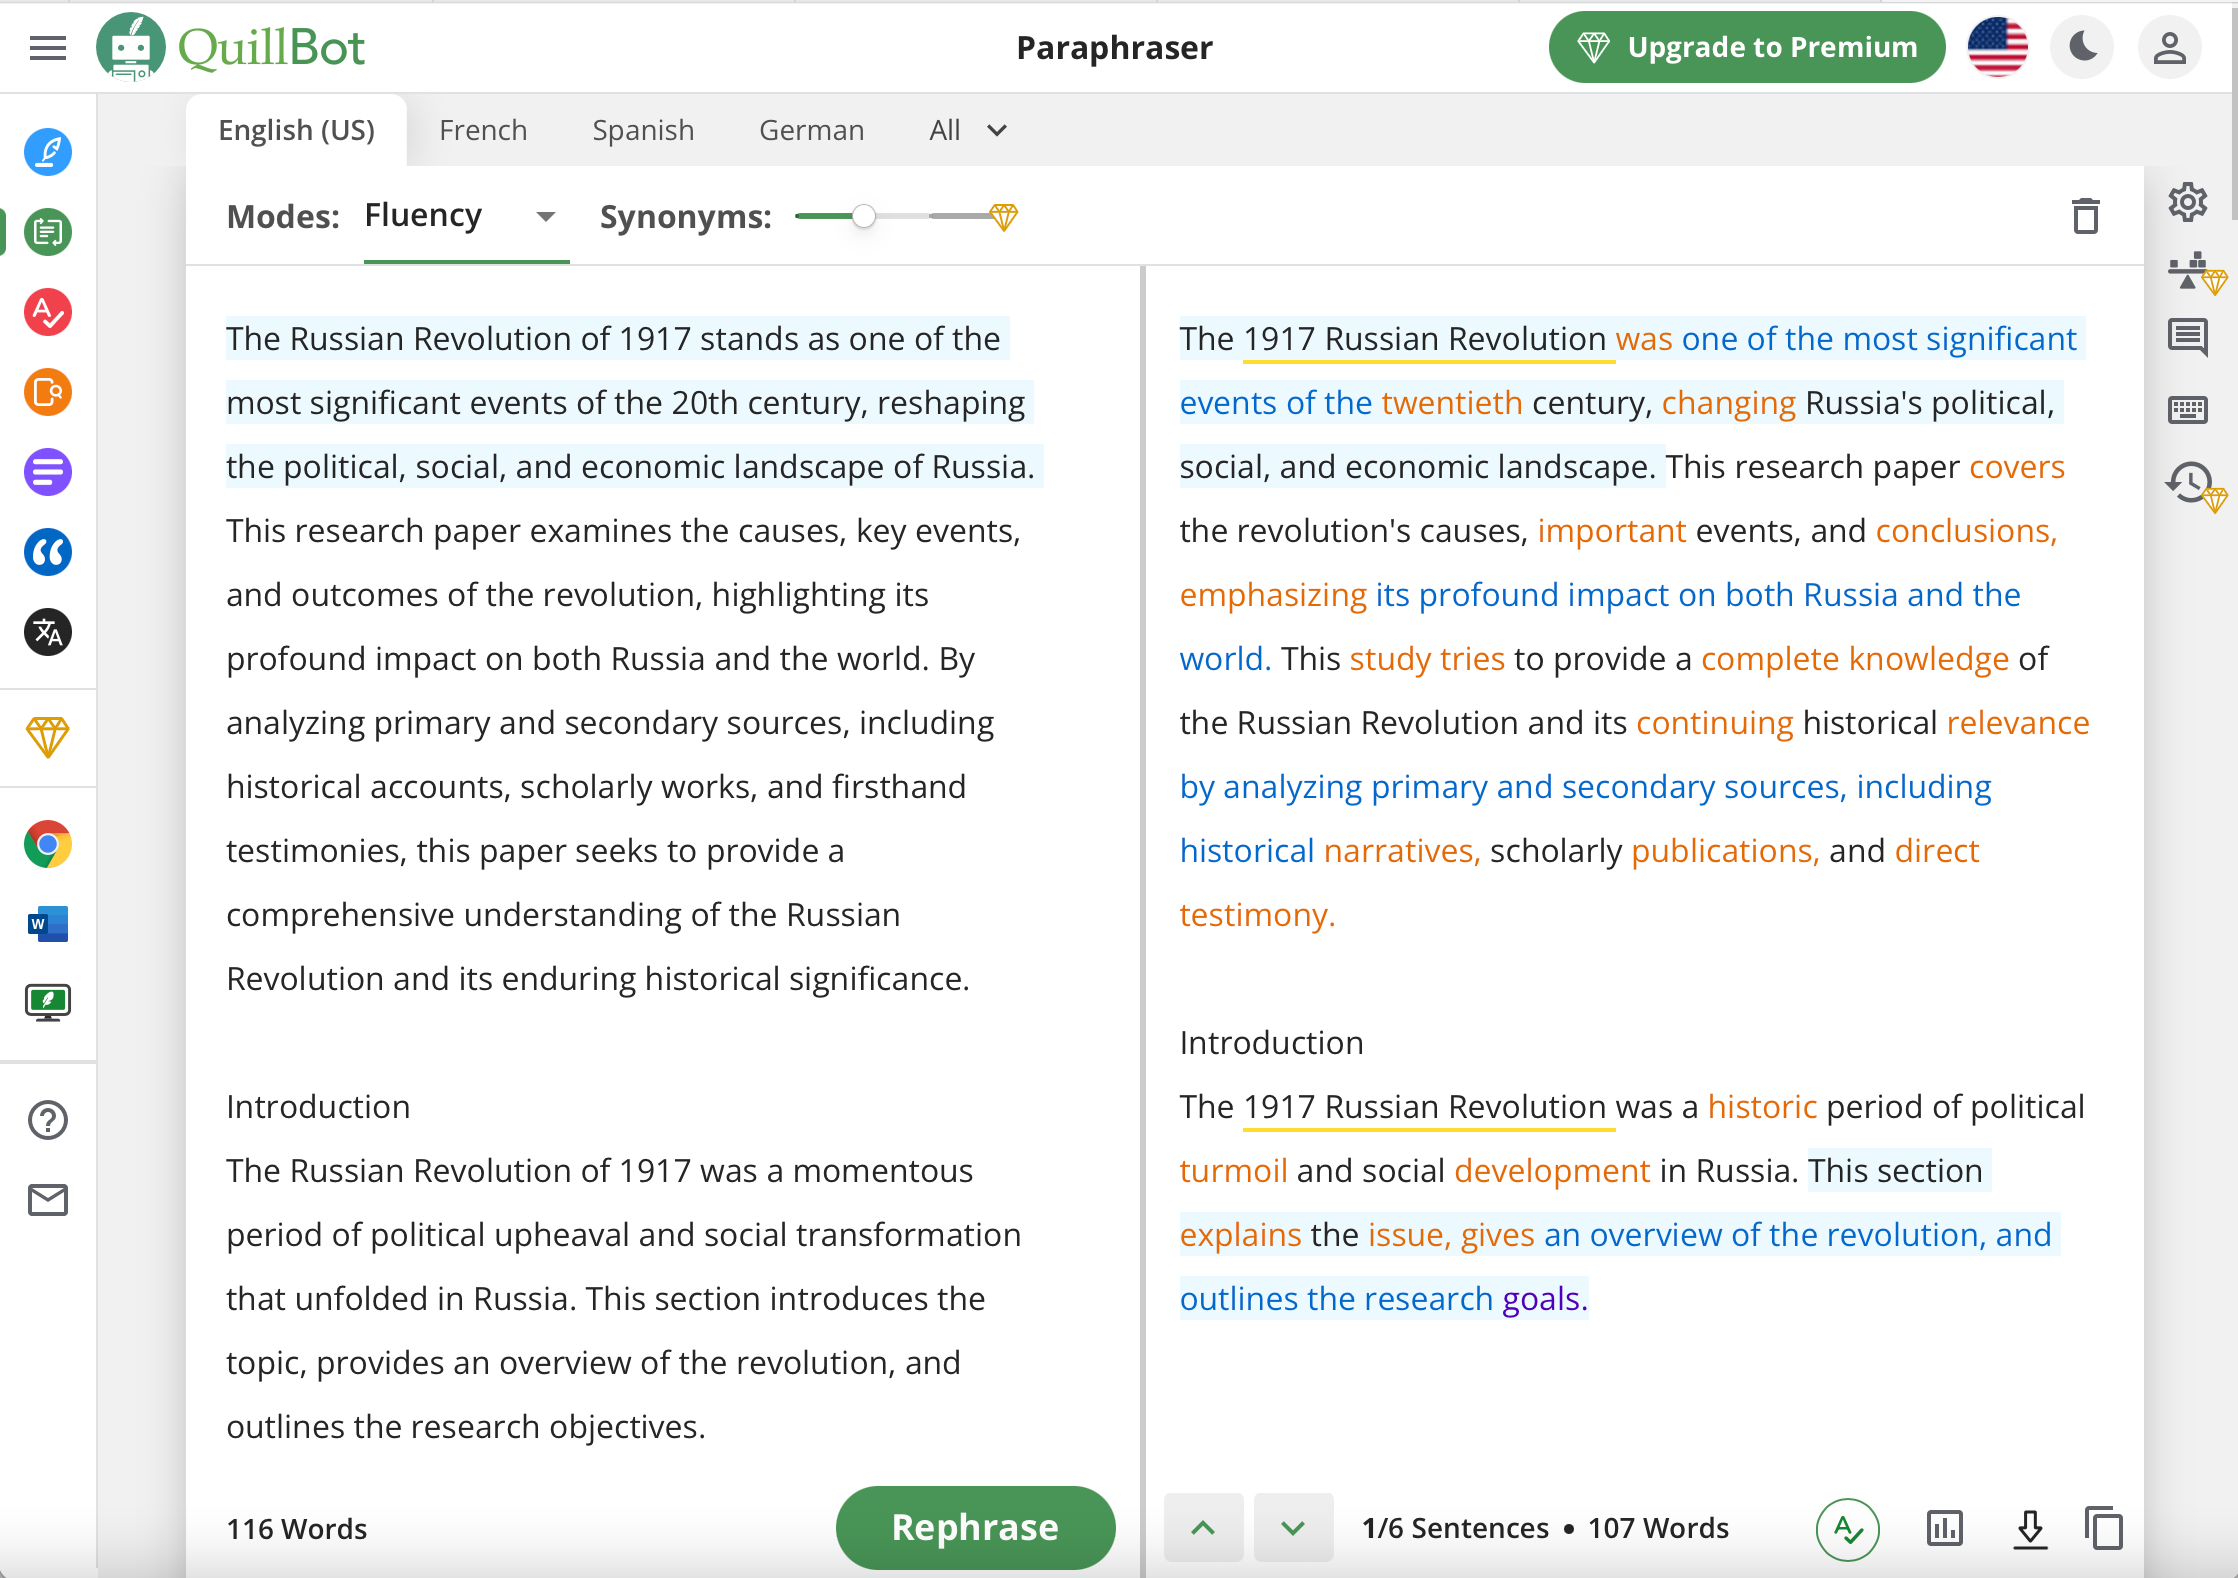The height and width of the screenshot is (1578, 2238).
Task: Go to the previous sentence with the up arrow
Action: pyautogui.click(x=1204, y=1528)
